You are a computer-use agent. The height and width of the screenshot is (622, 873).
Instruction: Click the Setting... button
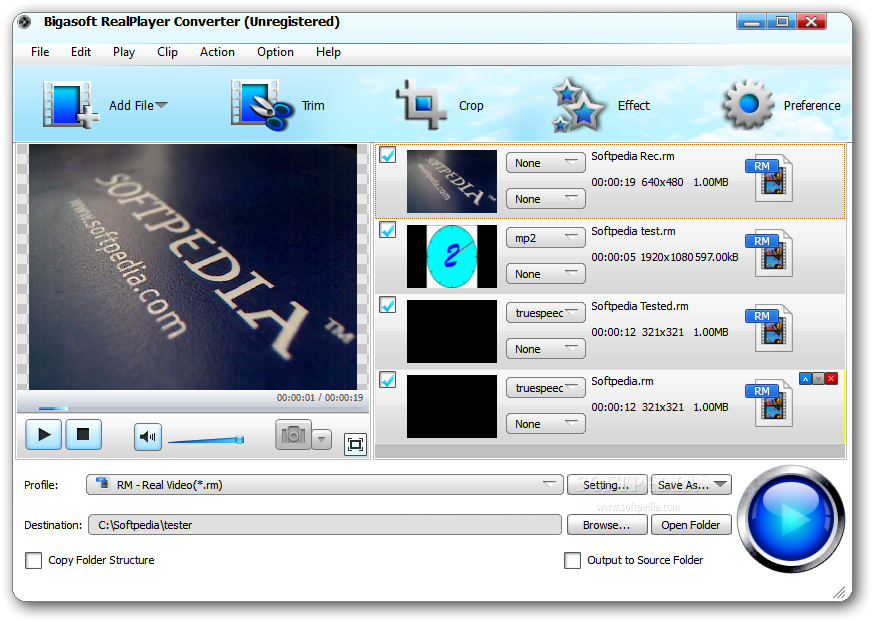[607, 484]
